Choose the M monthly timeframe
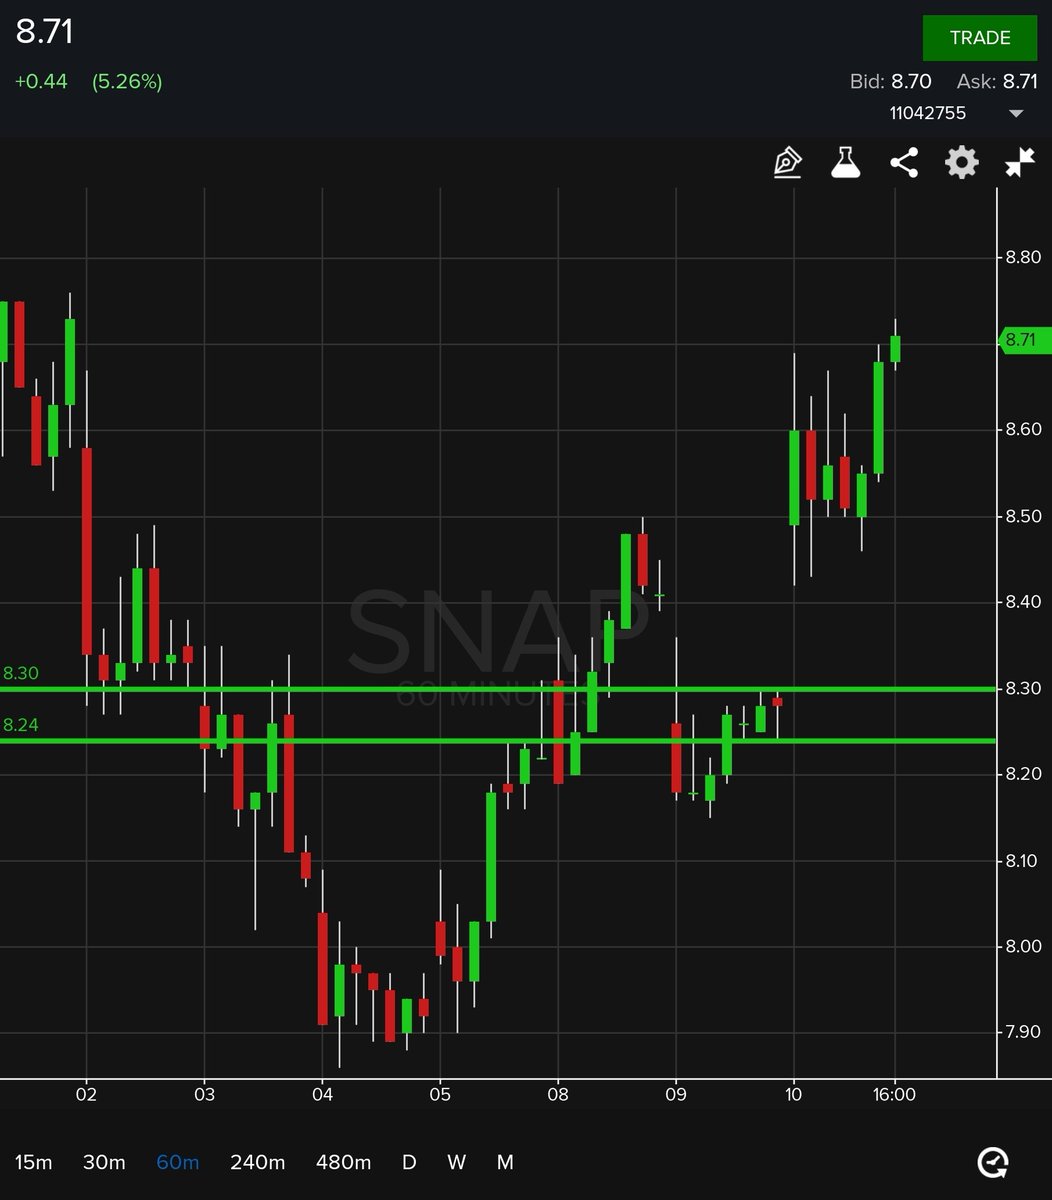Image resolution: width=1052 pixels, height=1200 pixels. coord(505,1162)
